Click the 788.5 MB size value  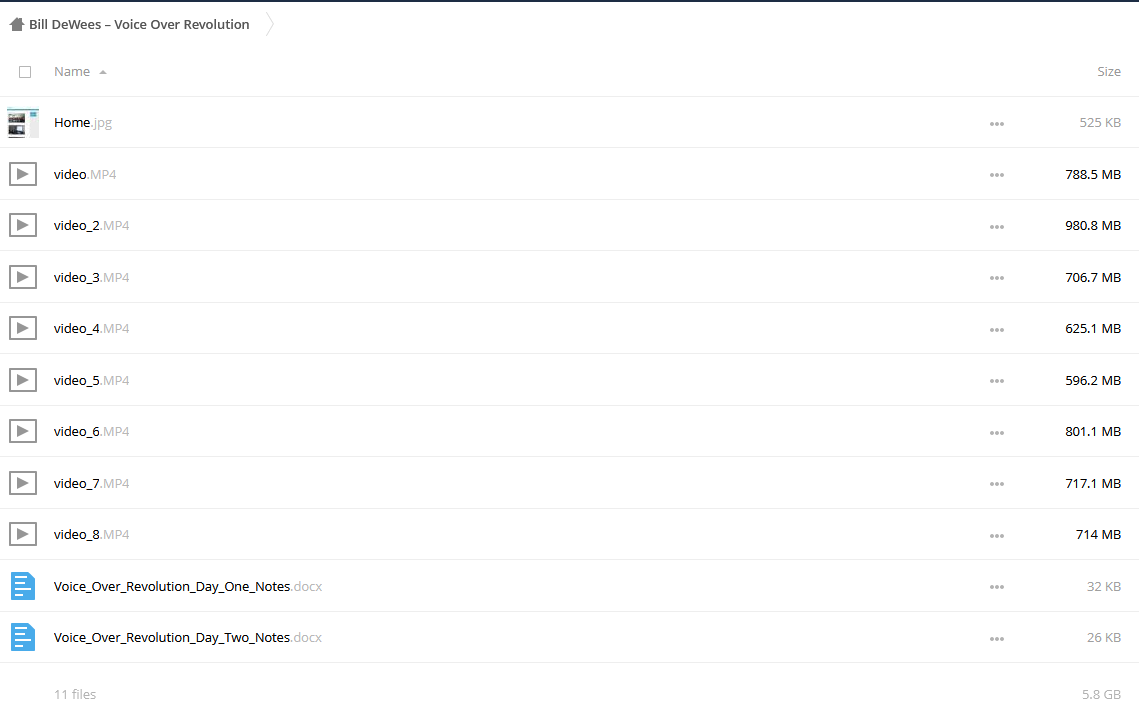tap(1093, 174)
